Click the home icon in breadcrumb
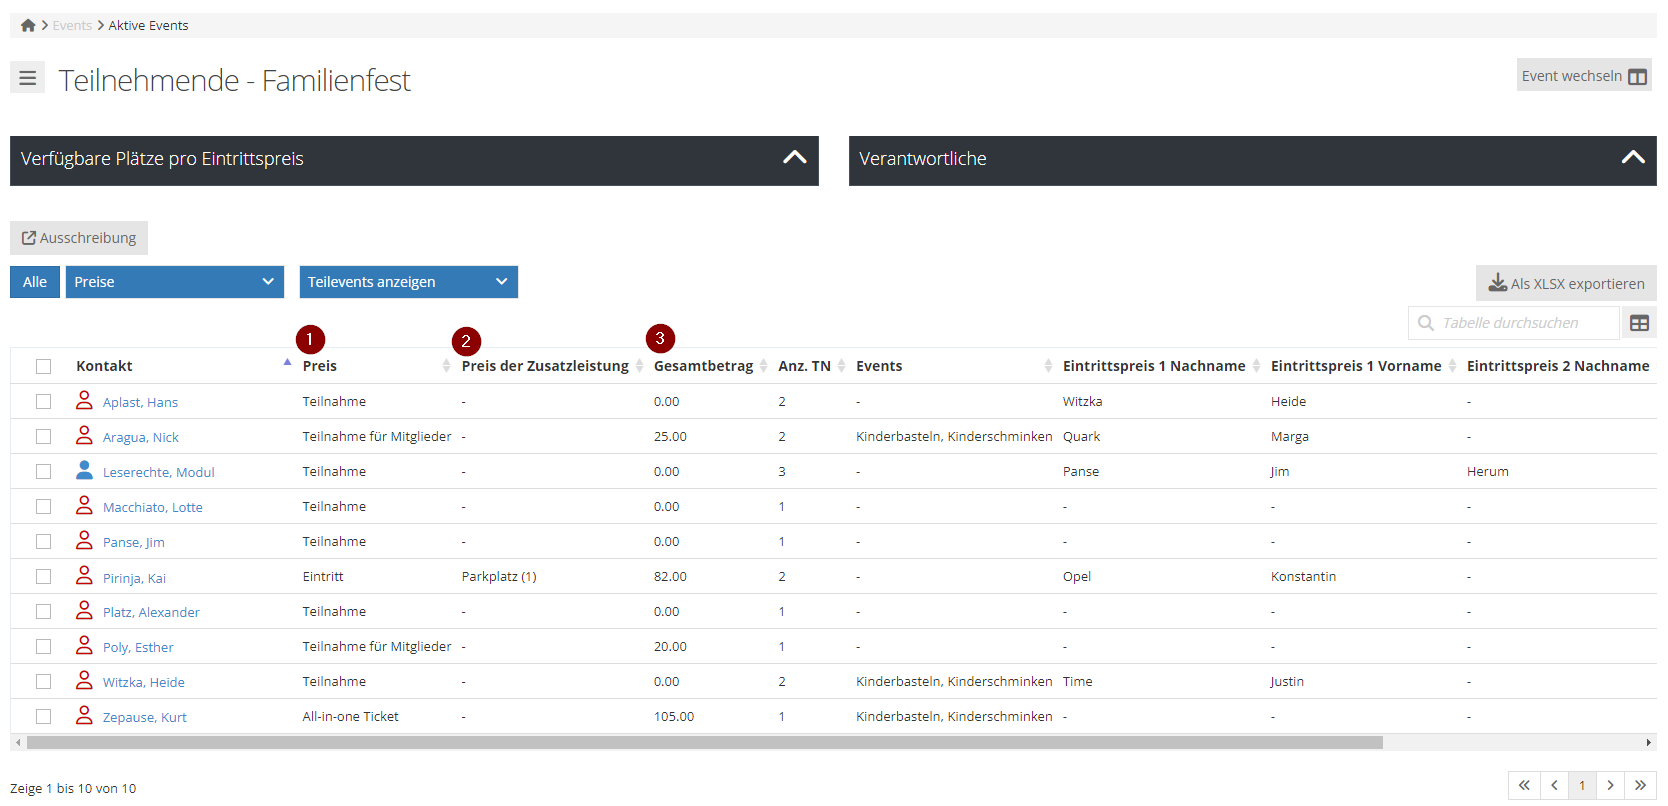Screen dimensions: 1668x806 click(28, 26)
